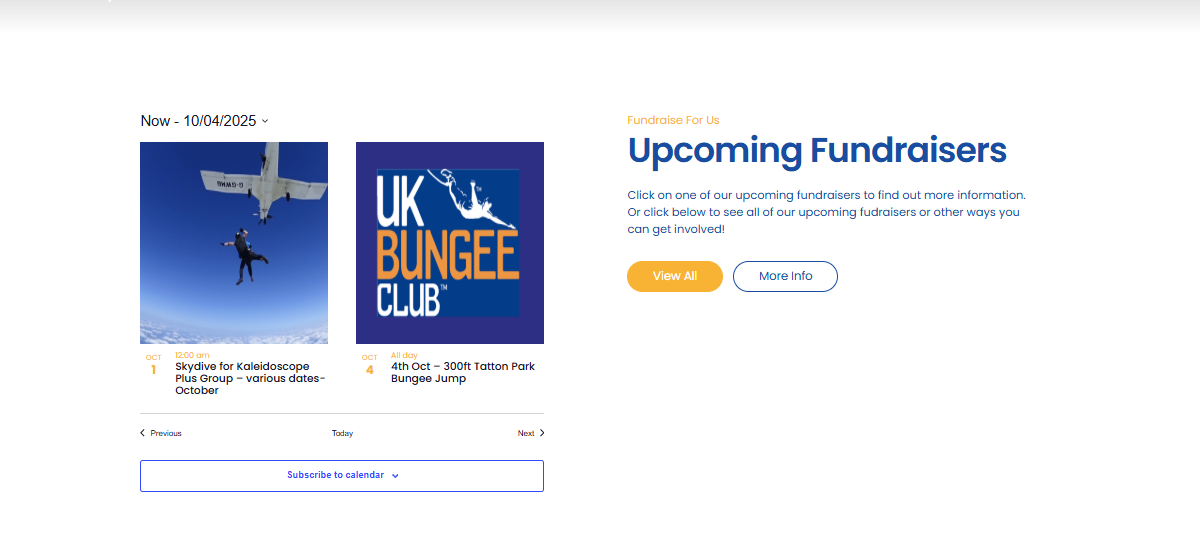Click the More Info button
Viewport: 1200px width, 540px height.
click(785, 276)
